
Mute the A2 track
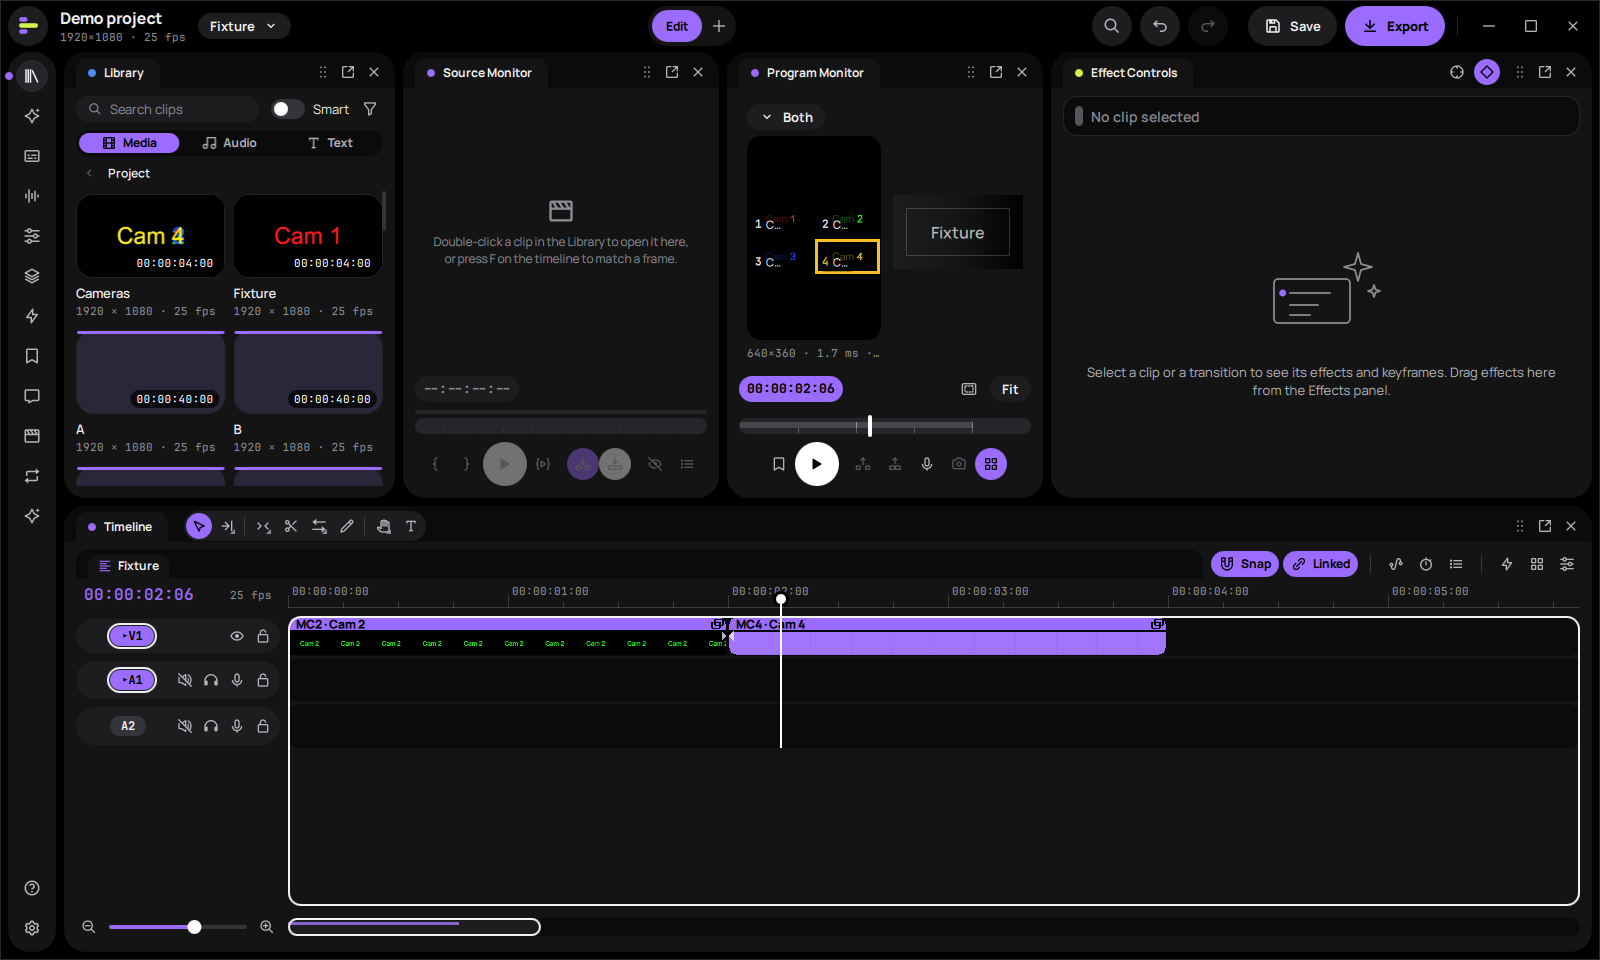(185, 726)
